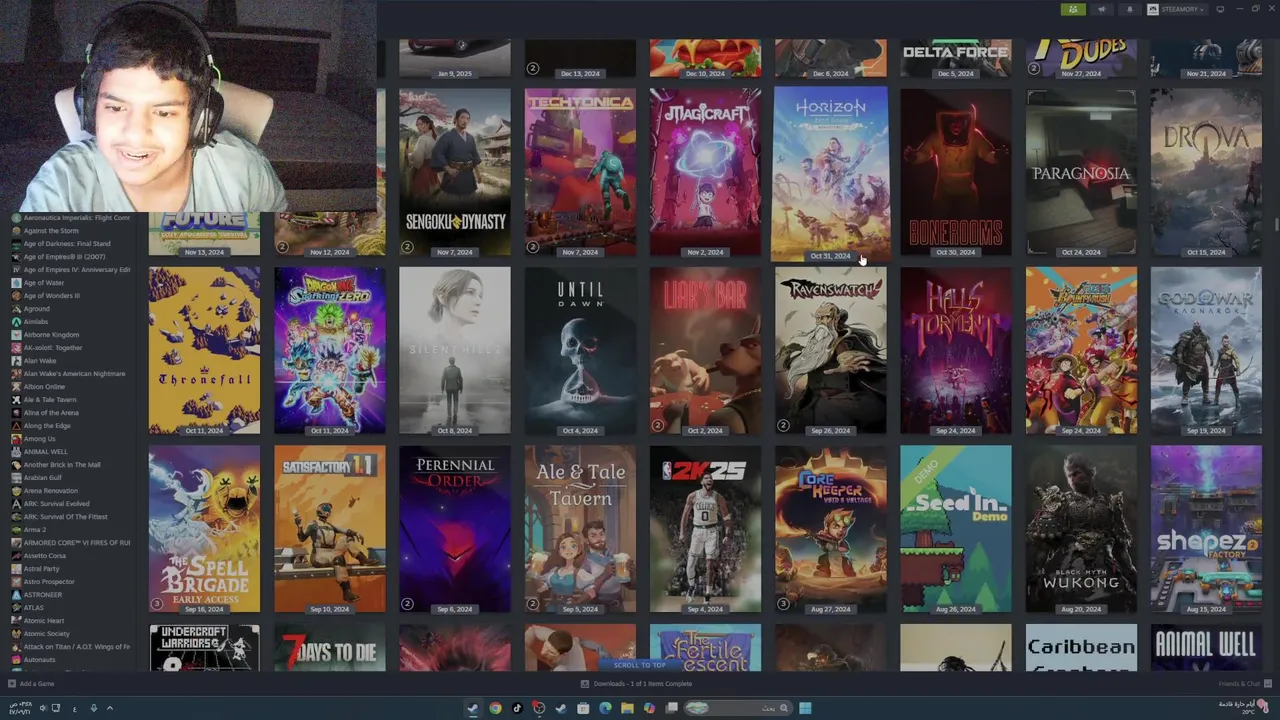Screen dimensions: 1280x720
Task: Select the Liar's Bar cover
Action: click(705, 351)
